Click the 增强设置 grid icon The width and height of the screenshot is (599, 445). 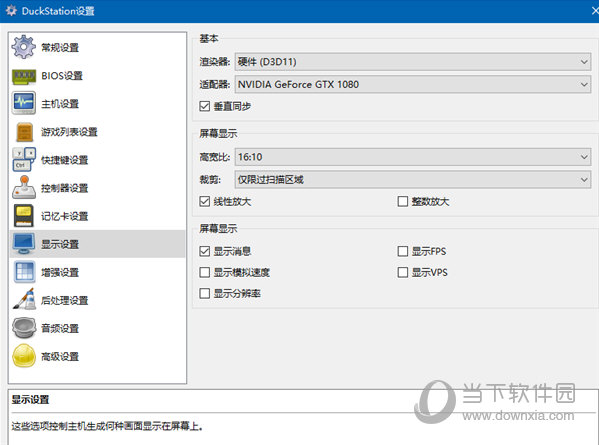(x=24, y=272)
